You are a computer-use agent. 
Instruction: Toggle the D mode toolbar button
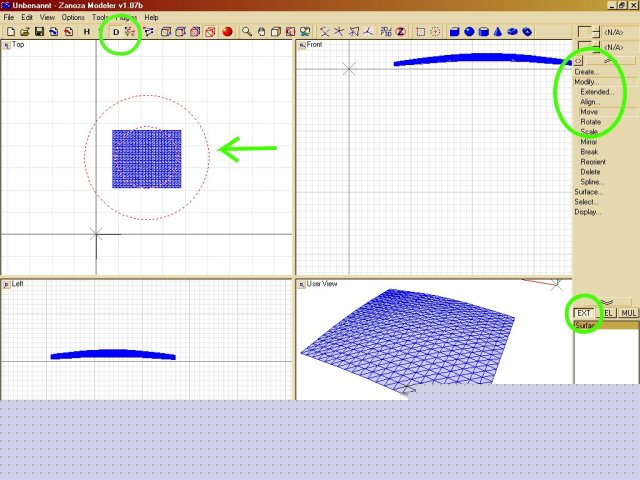coord(115,32)
